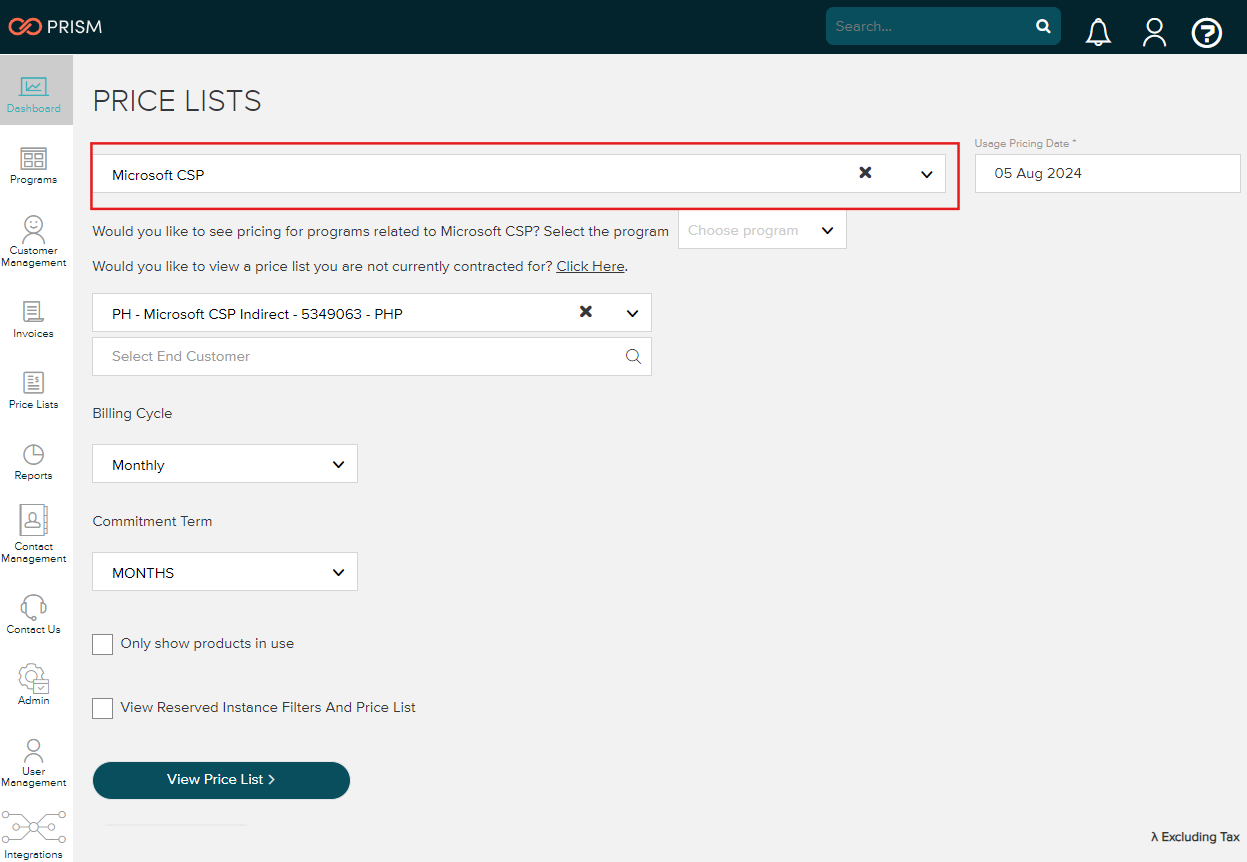Click the Usage Pricing Date field
The image size is (1247, 862).
[x=1108, y=173]
